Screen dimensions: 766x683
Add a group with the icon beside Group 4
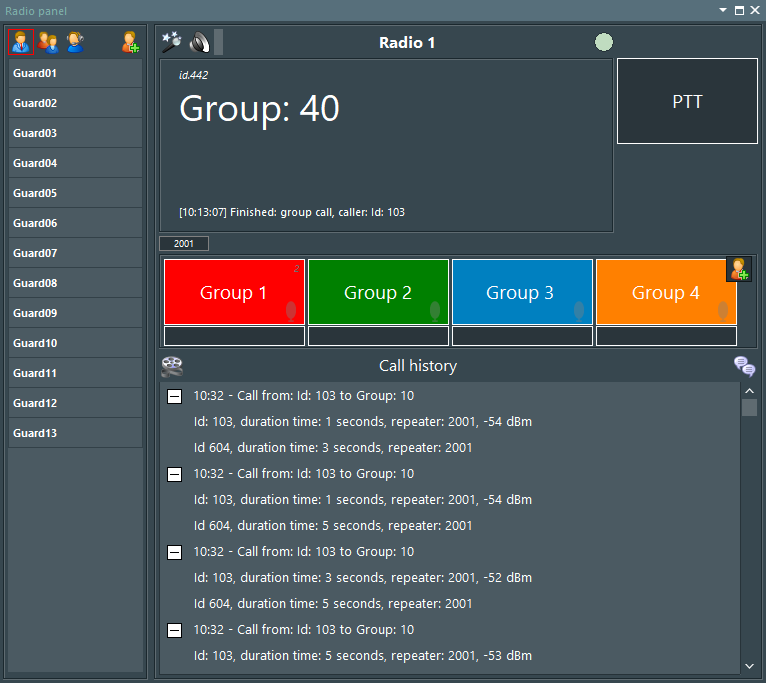click(739, 269)
